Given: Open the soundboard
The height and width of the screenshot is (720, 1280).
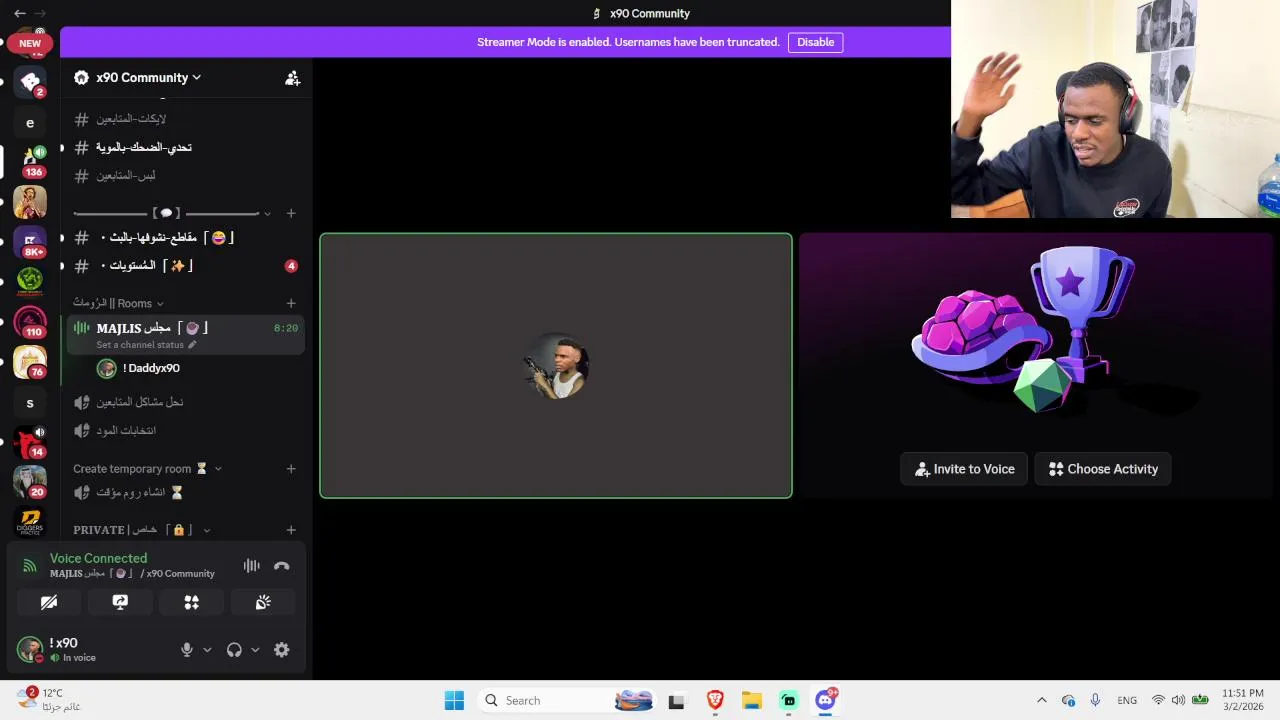Looking at the screenshot, I should pos(263,602).
